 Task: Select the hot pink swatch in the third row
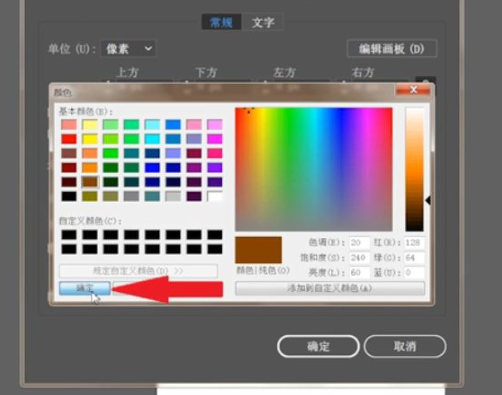(215, 153)
